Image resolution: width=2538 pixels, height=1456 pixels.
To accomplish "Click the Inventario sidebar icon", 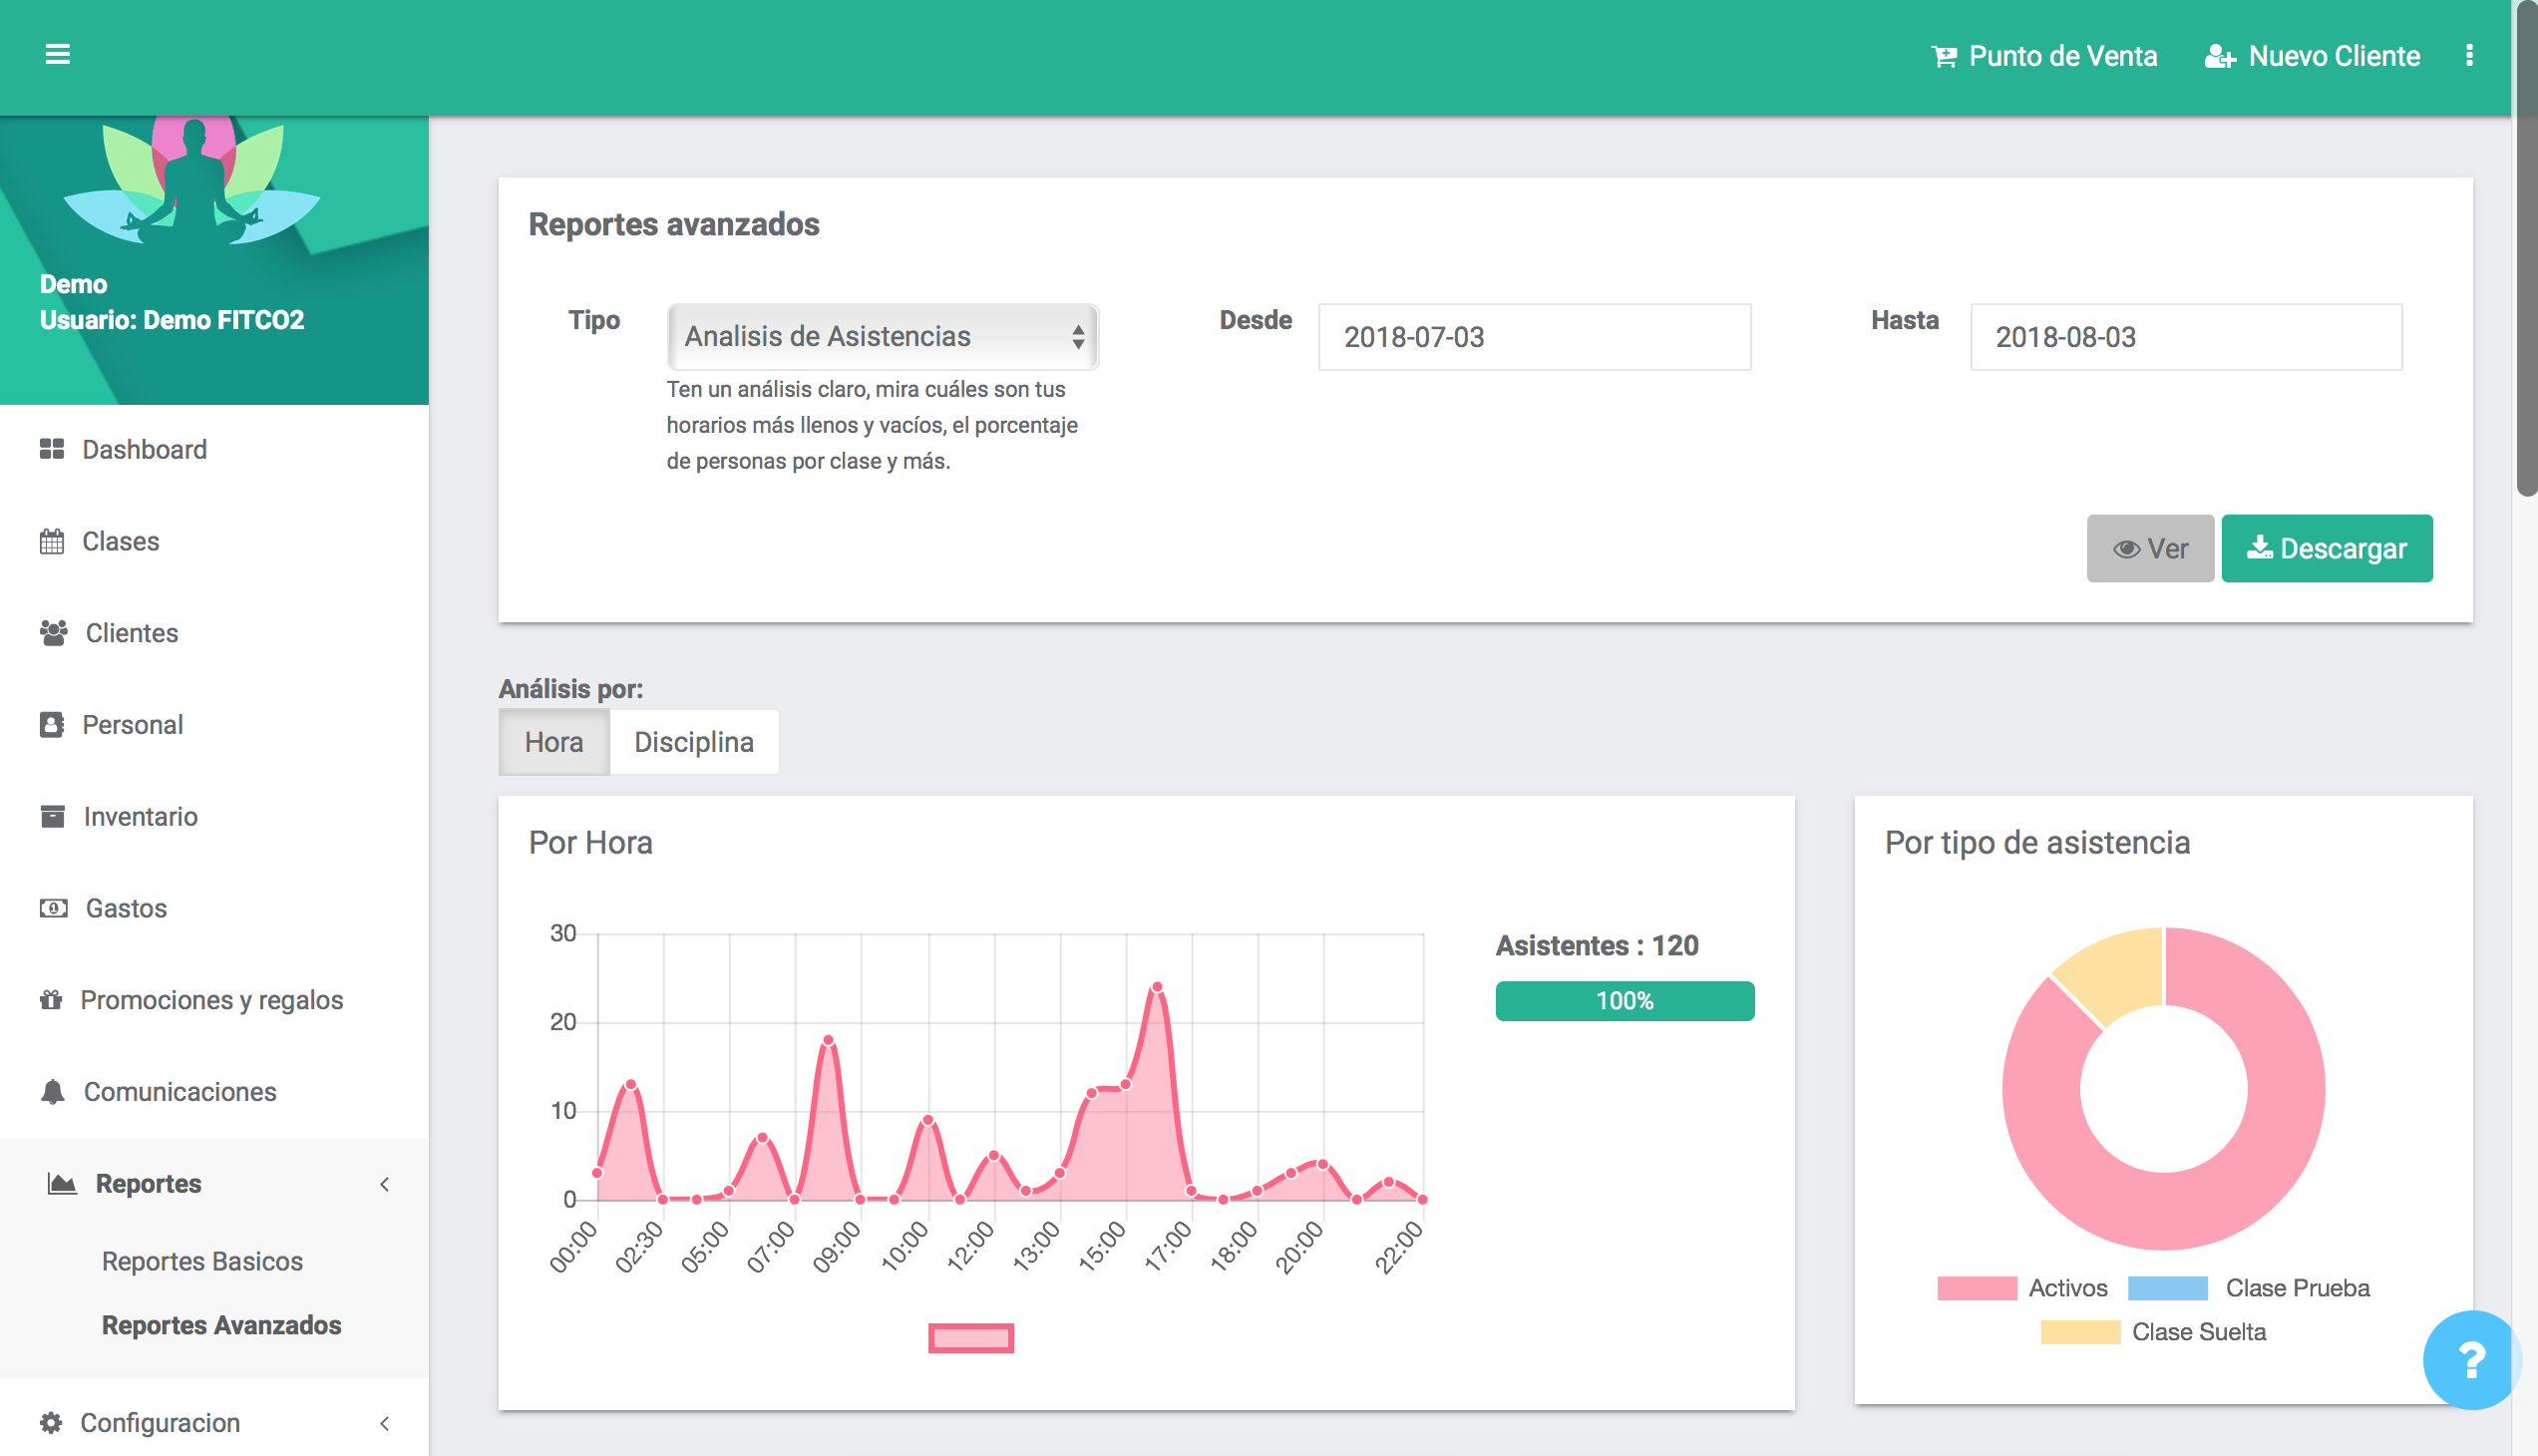I will [x=52, y=816].
